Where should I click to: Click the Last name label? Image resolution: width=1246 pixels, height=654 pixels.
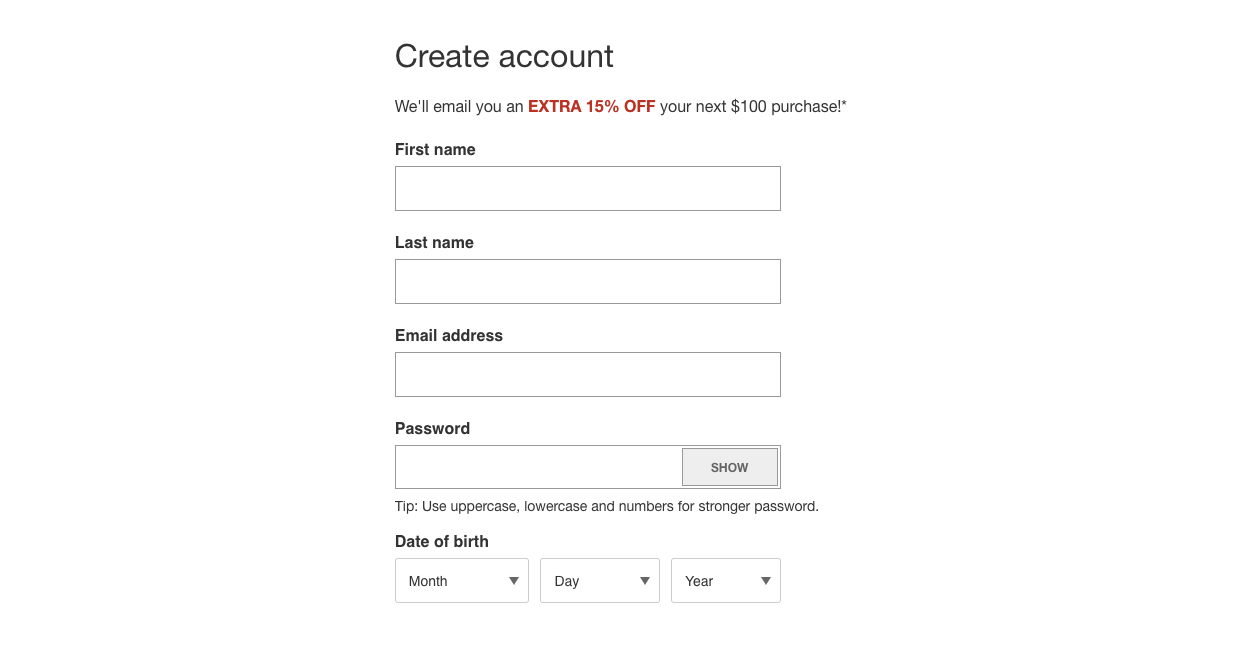click(434, 243)
